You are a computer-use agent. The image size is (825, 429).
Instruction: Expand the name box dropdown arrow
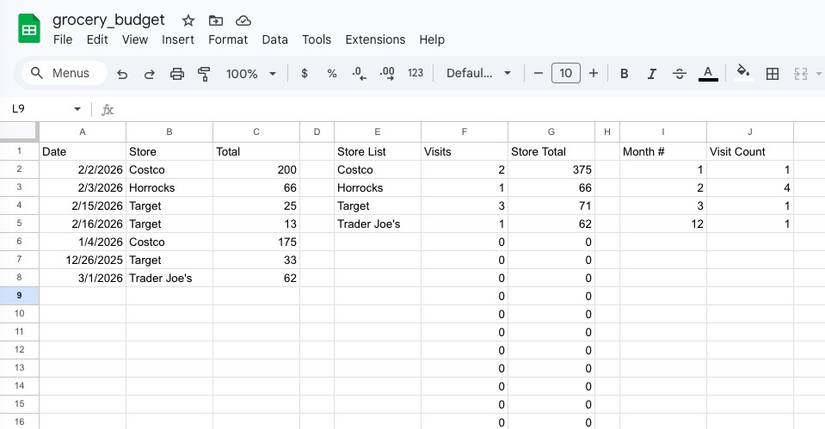point(77,109)
